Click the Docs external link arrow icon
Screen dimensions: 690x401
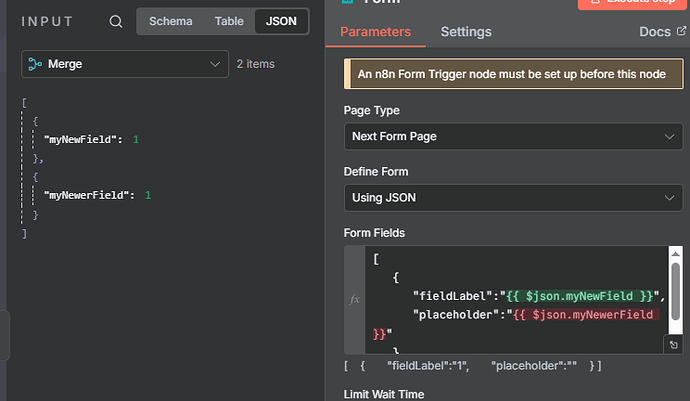point(681,32)
